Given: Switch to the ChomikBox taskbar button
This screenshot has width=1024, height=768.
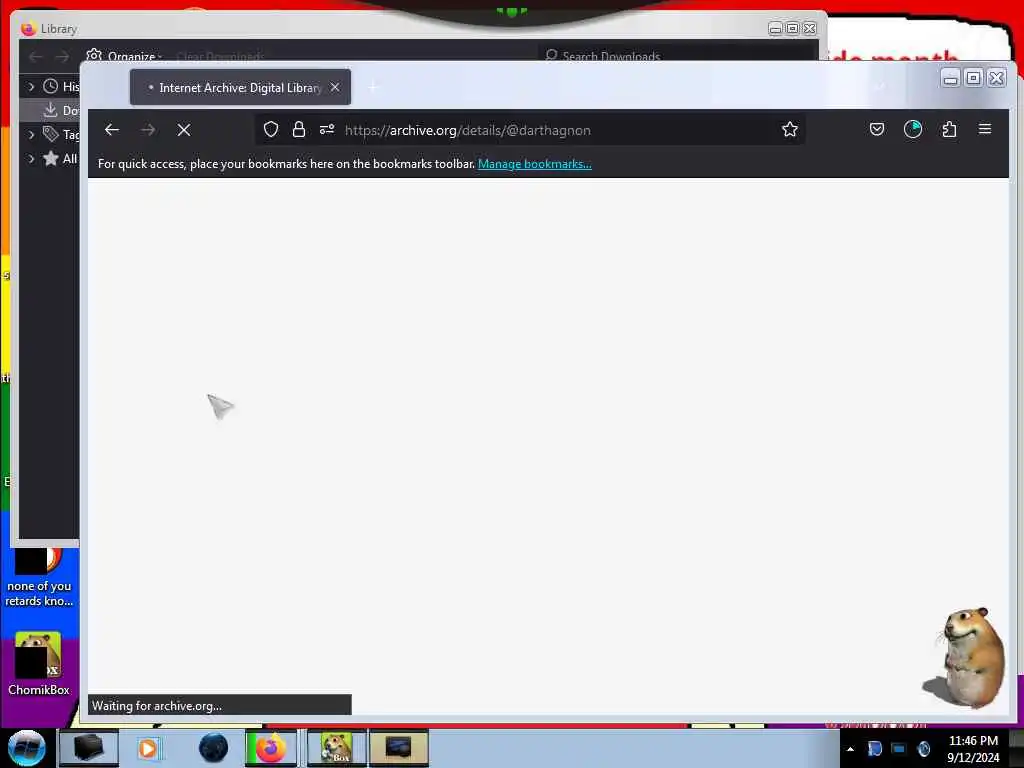Looking at the screenshot, I should point(337,748).
